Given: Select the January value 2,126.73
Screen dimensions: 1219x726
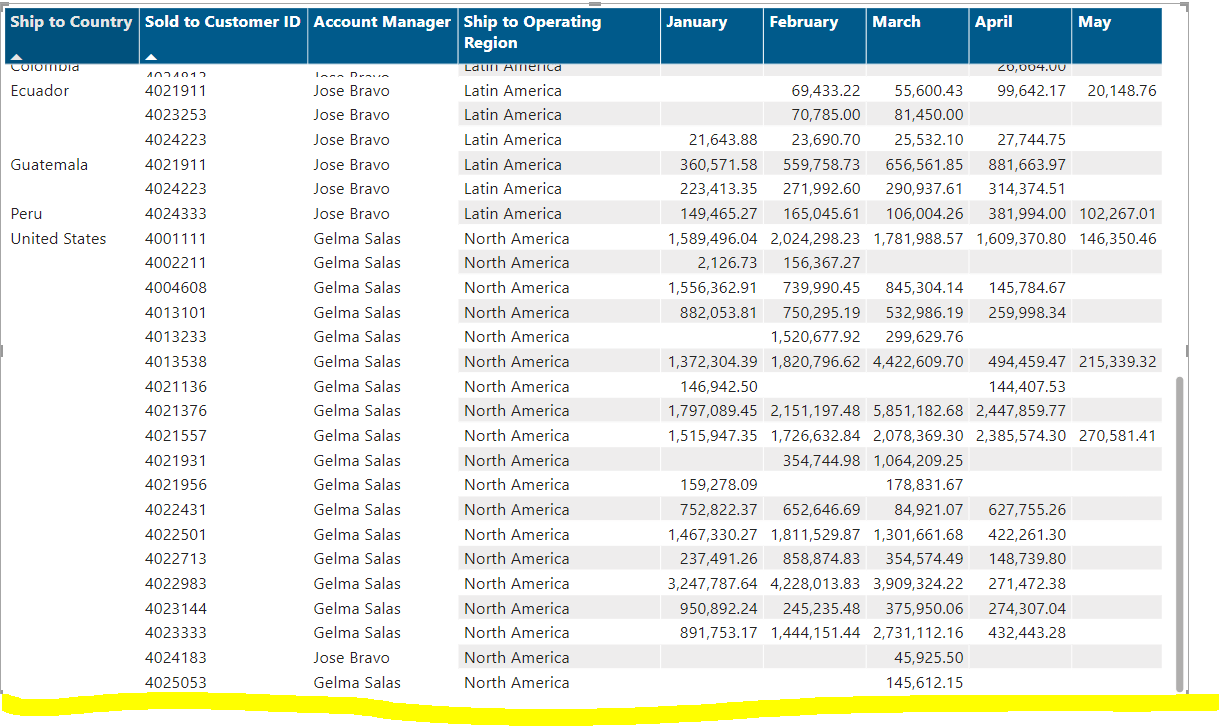Looking at the screenshot, I should [x=728, y=263].
